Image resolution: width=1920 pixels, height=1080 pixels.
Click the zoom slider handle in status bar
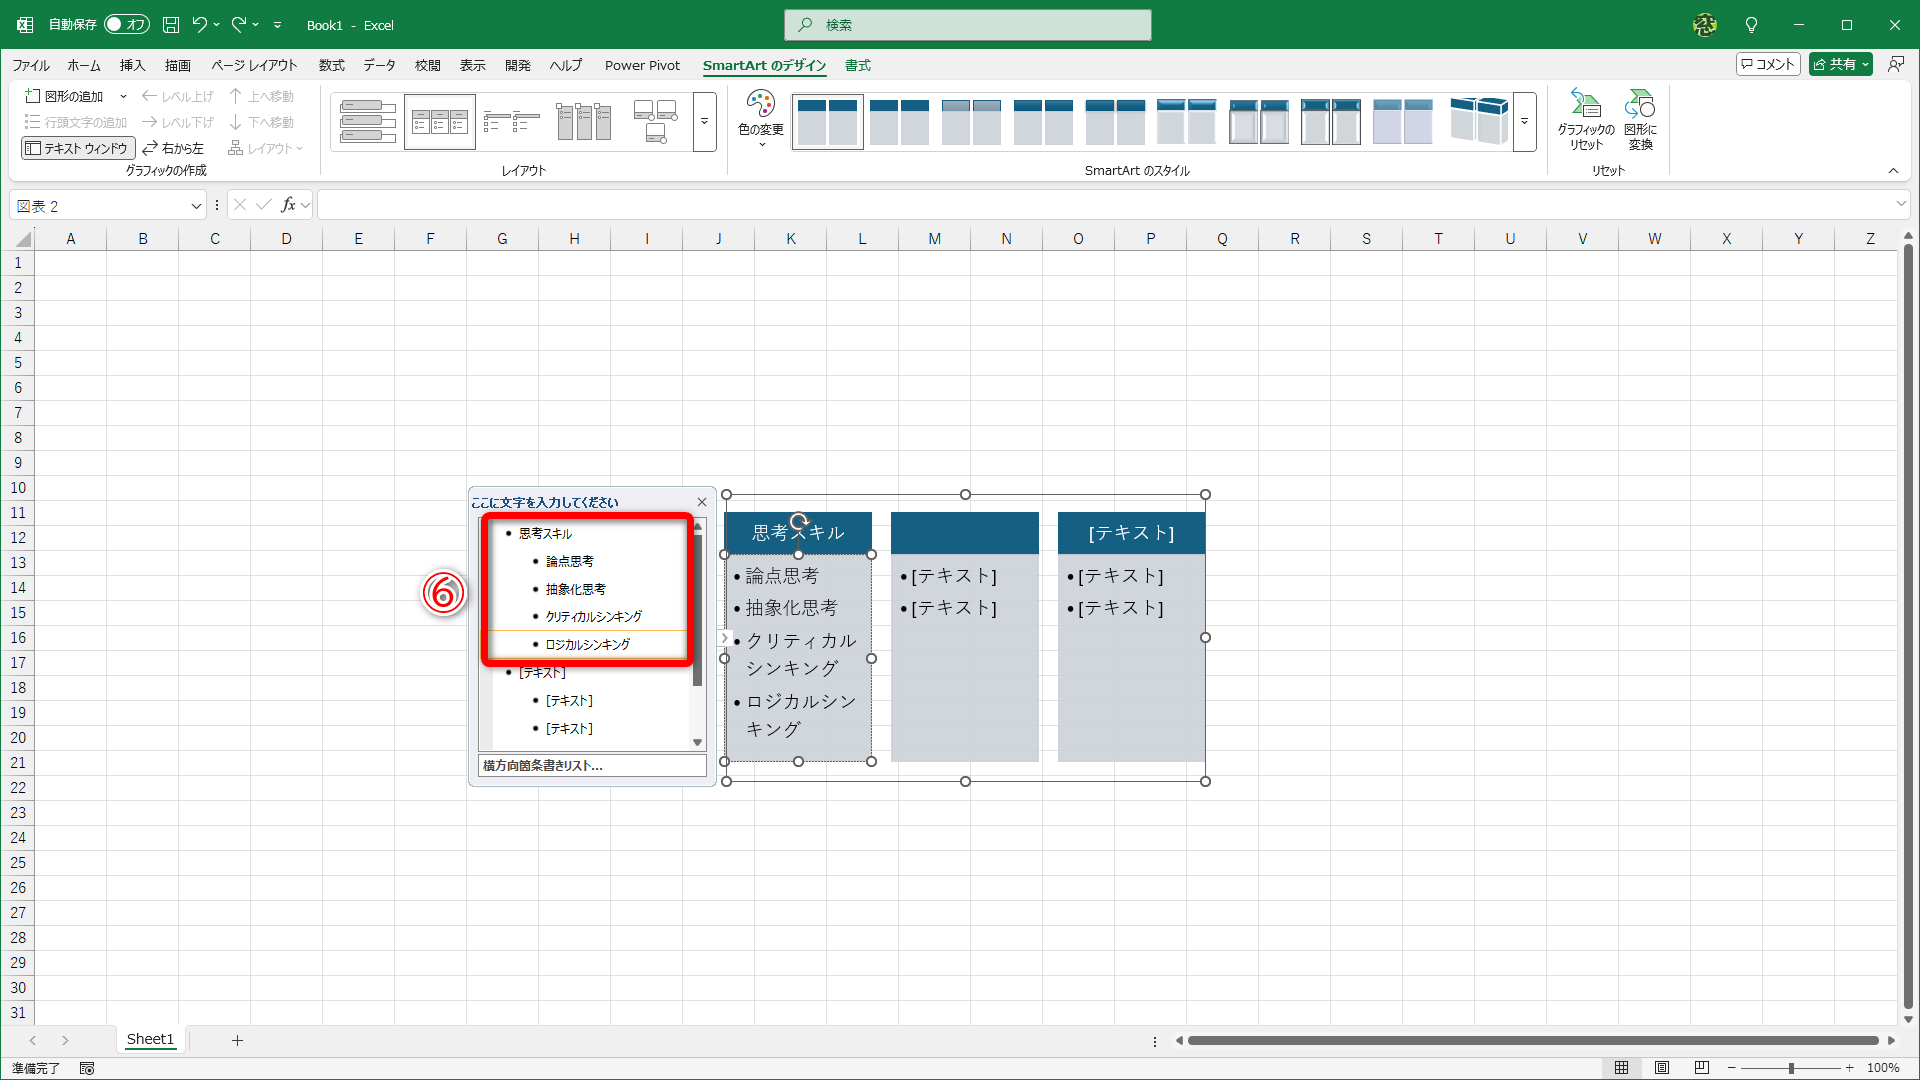[1791, 1068]
